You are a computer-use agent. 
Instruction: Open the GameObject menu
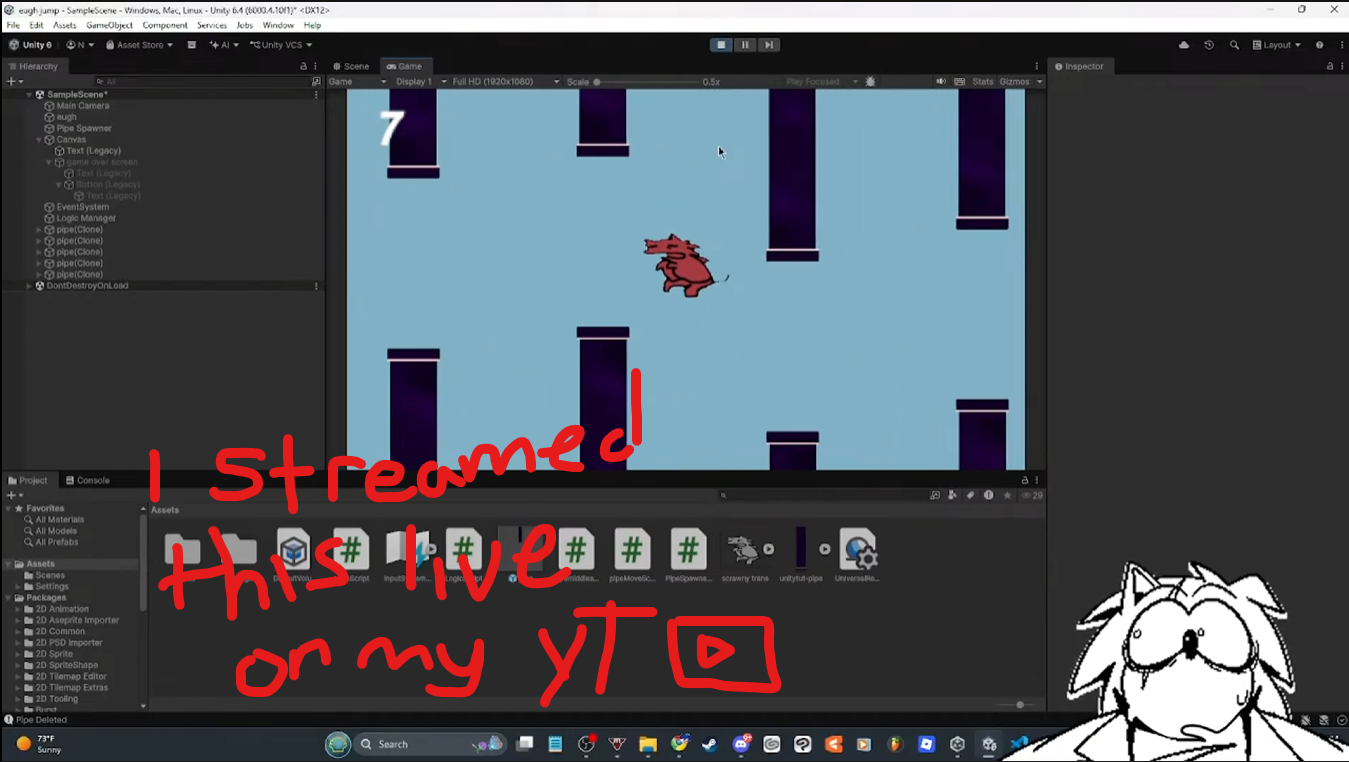(109, 25)
